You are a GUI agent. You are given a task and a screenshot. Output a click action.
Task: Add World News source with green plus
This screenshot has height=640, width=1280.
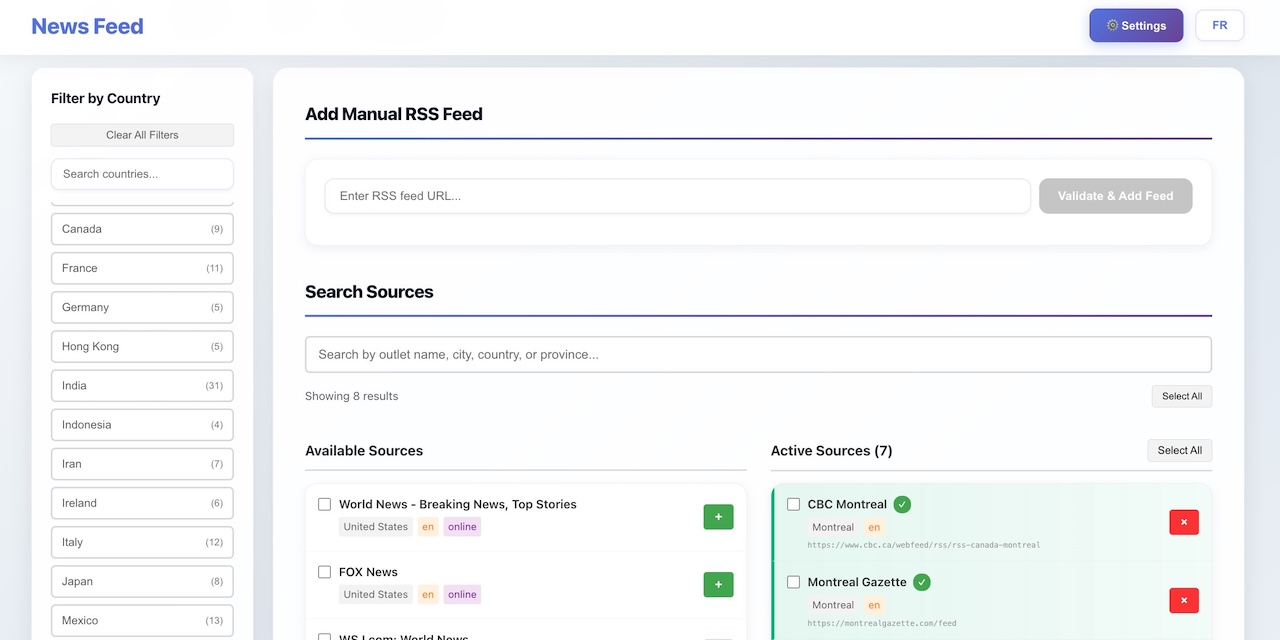718,517
